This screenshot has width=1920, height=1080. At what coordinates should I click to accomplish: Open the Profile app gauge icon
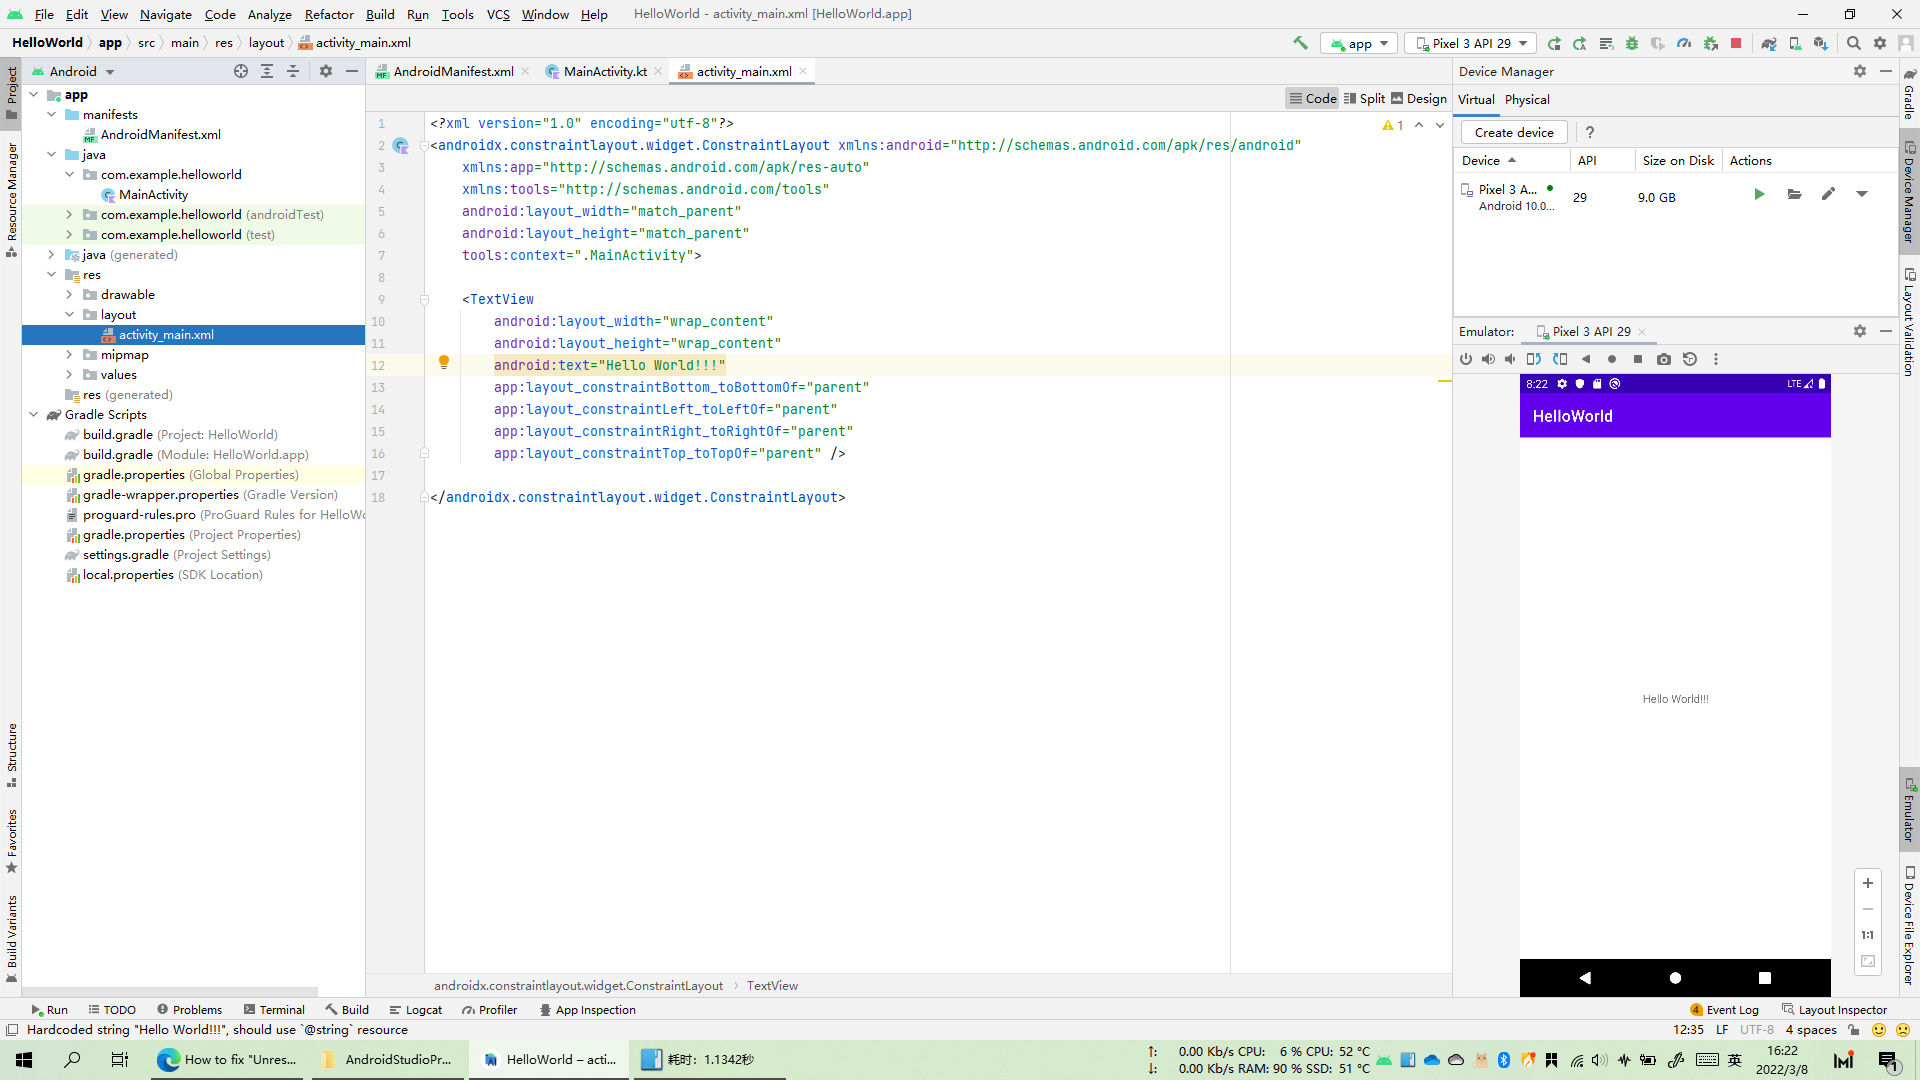coord(1684,43)
